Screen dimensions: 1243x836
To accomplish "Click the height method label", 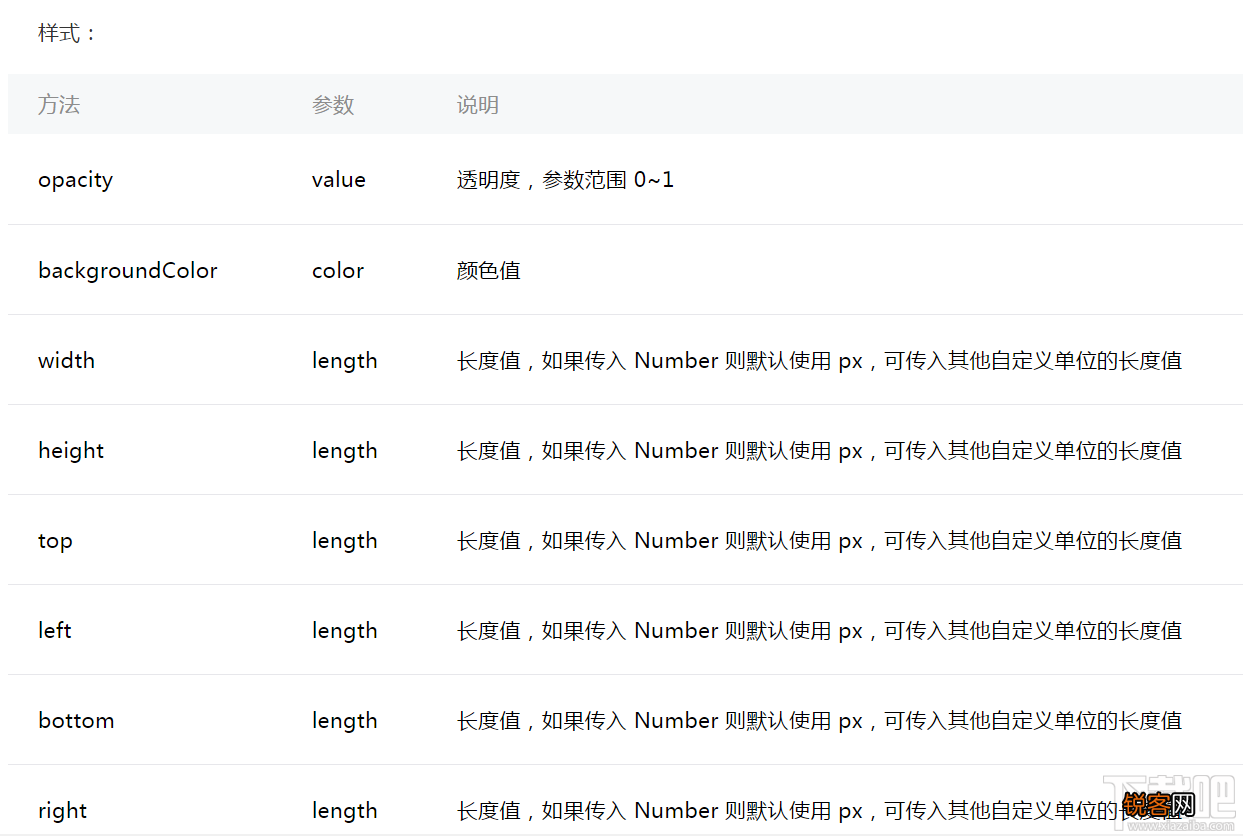I will [x=71, y=450].
